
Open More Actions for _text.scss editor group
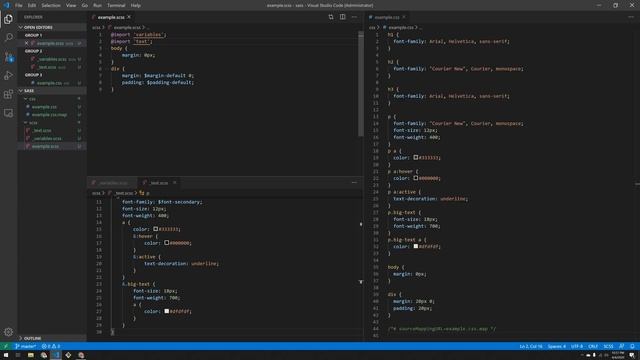(x=354, y=182)
